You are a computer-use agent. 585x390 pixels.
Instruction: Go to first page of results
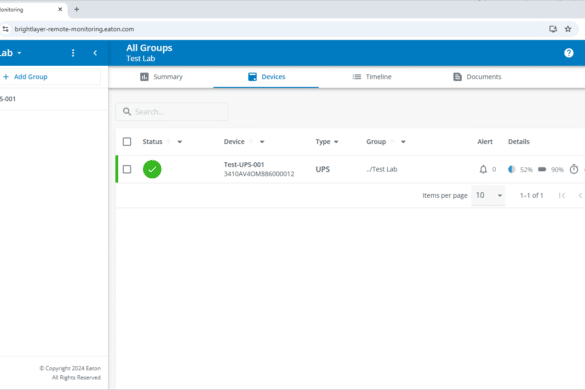562,195
